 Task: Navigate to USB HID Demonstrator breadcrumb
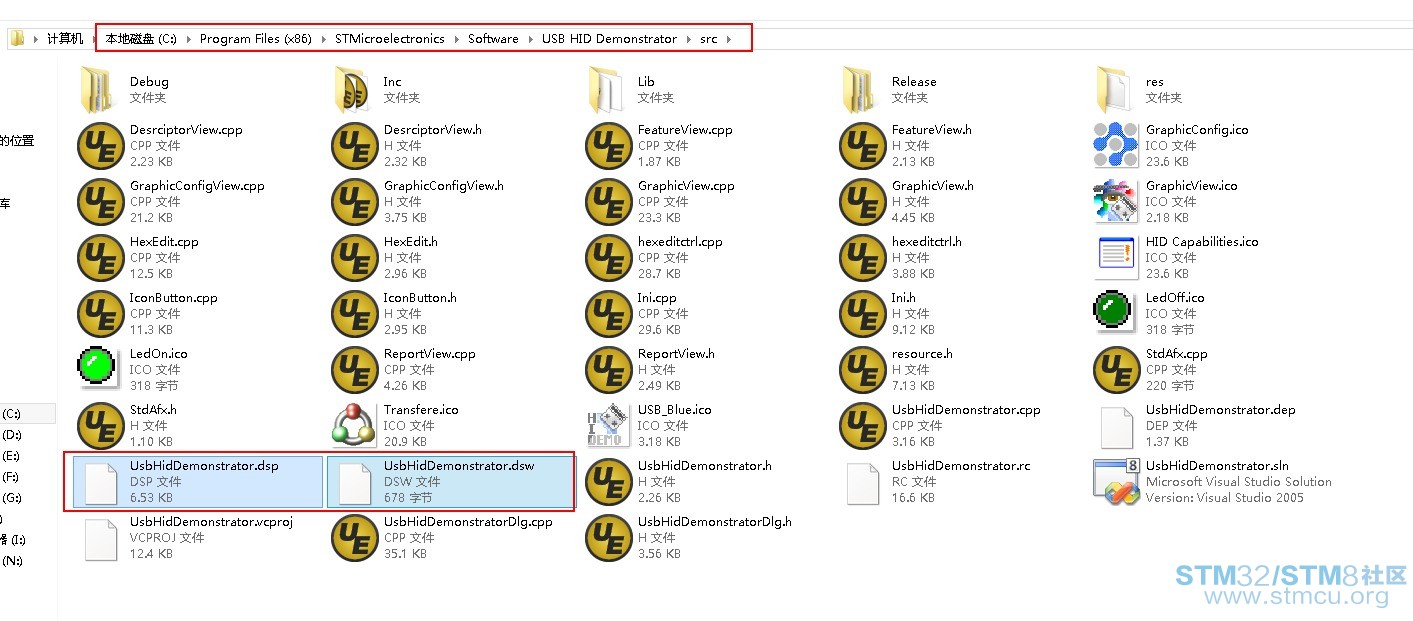(x=609, y=39)
